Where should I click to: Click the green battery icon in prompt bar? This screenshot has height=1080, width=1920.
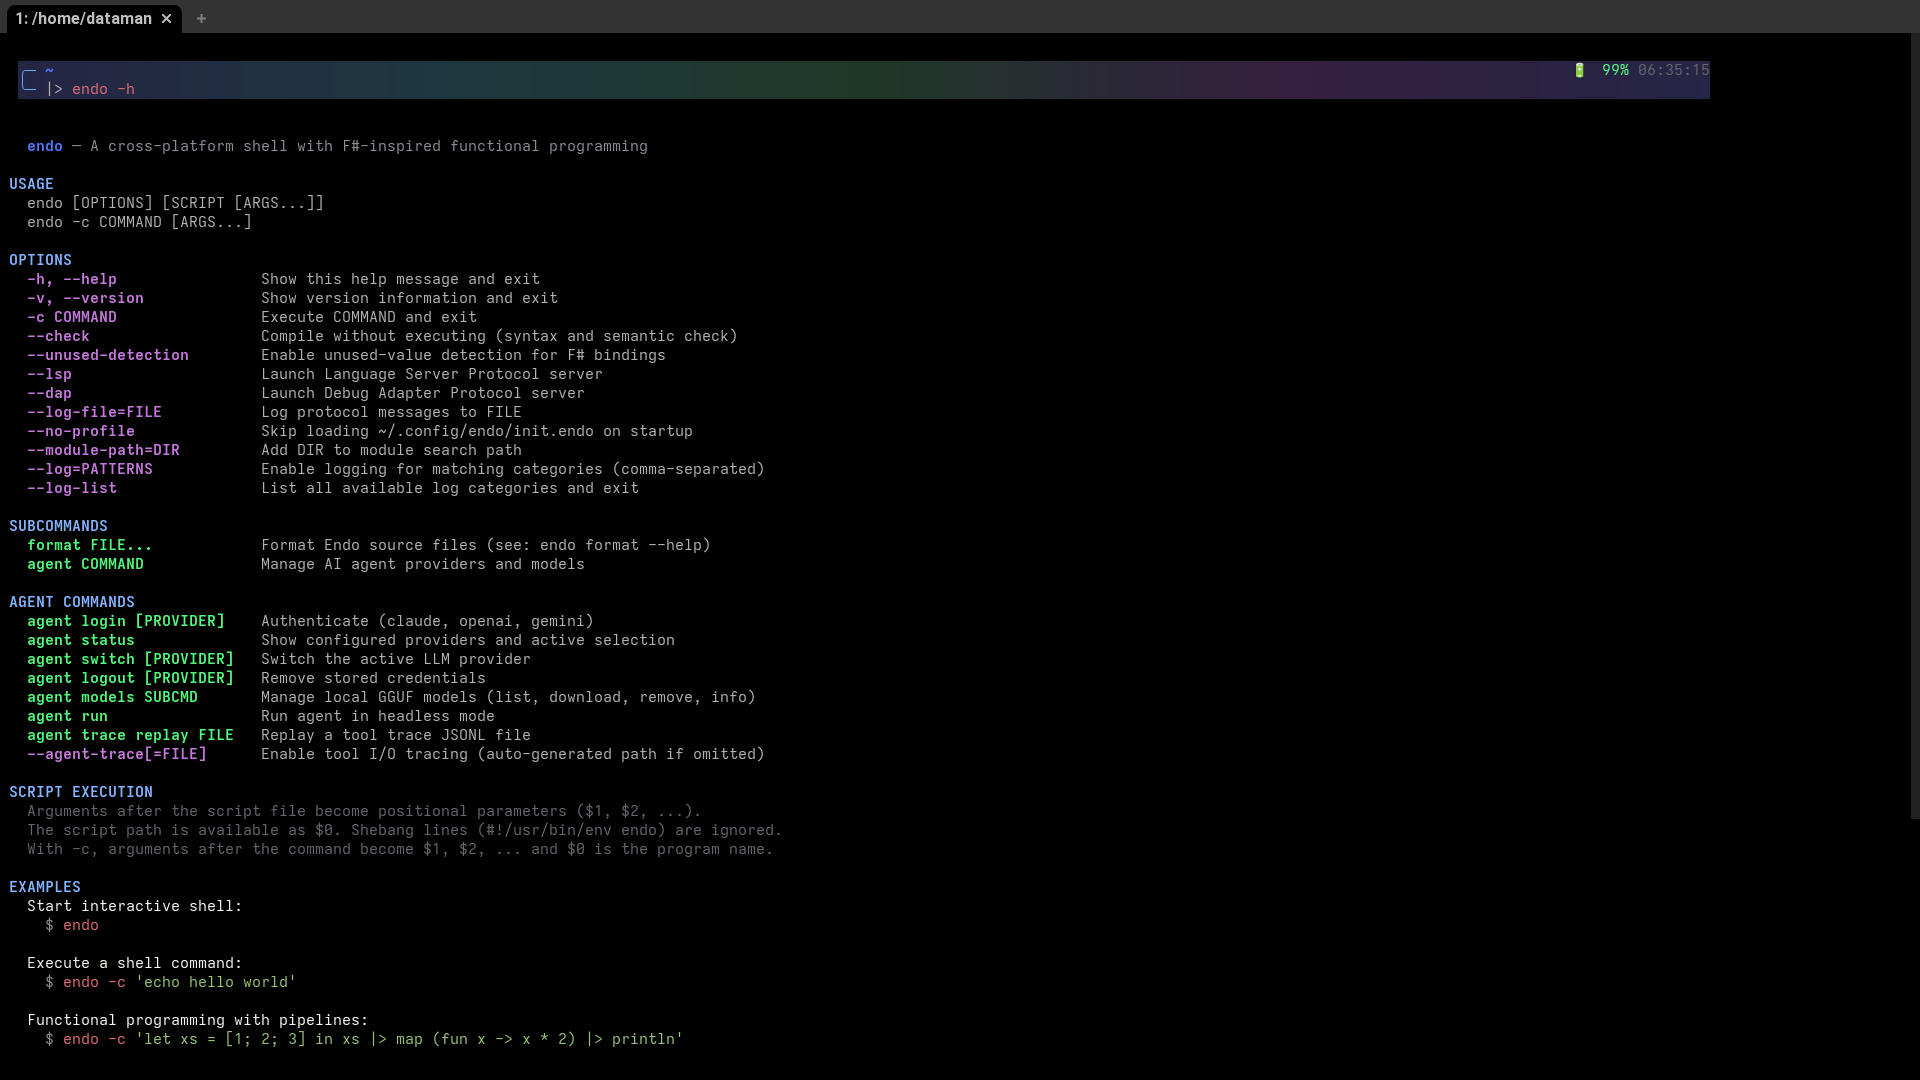coord(1580,70)
